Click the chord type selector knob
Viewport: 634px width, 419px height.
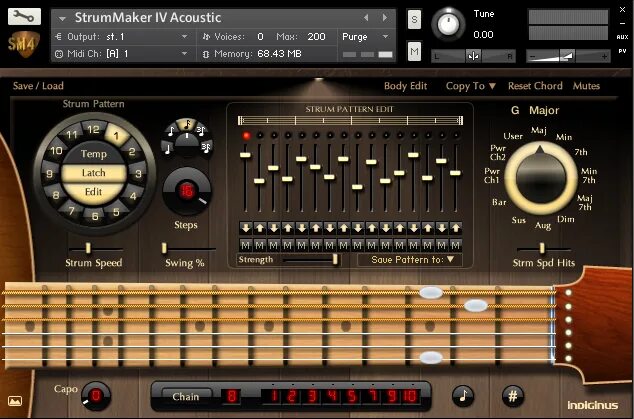pos(541,178)
